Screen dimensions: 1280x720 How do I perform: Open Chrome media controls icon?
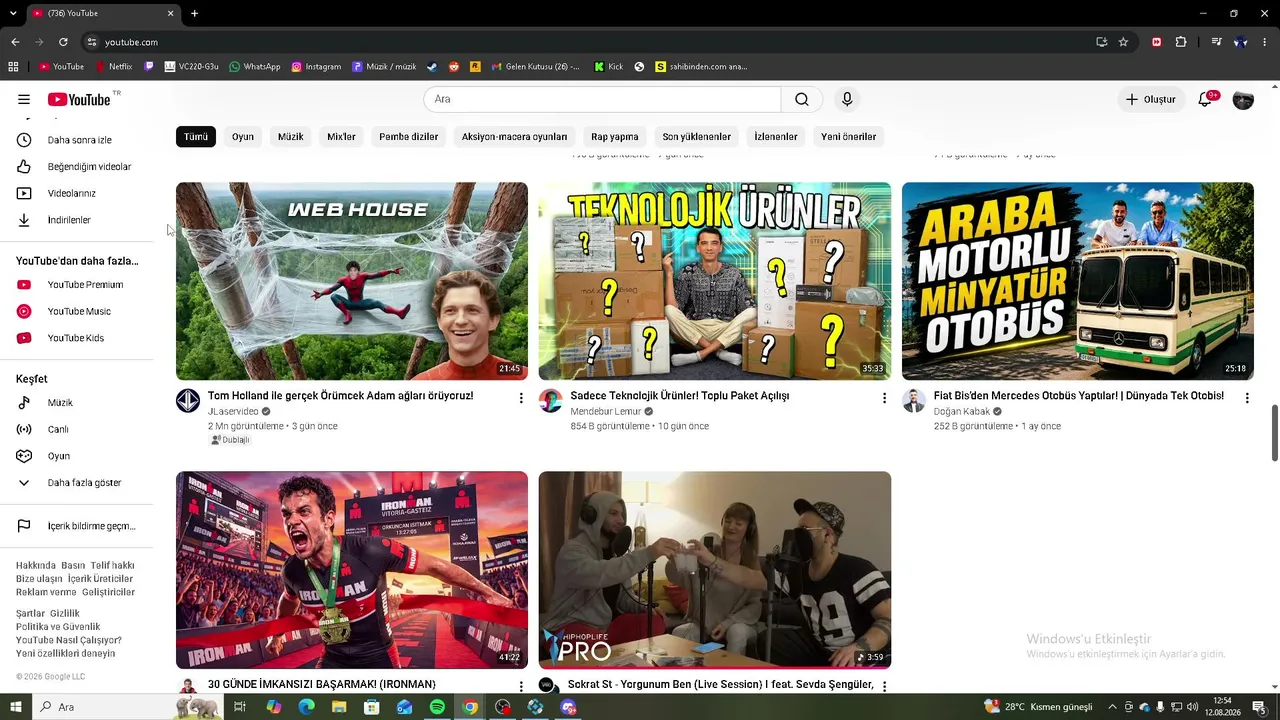(x=1216, y=42)
